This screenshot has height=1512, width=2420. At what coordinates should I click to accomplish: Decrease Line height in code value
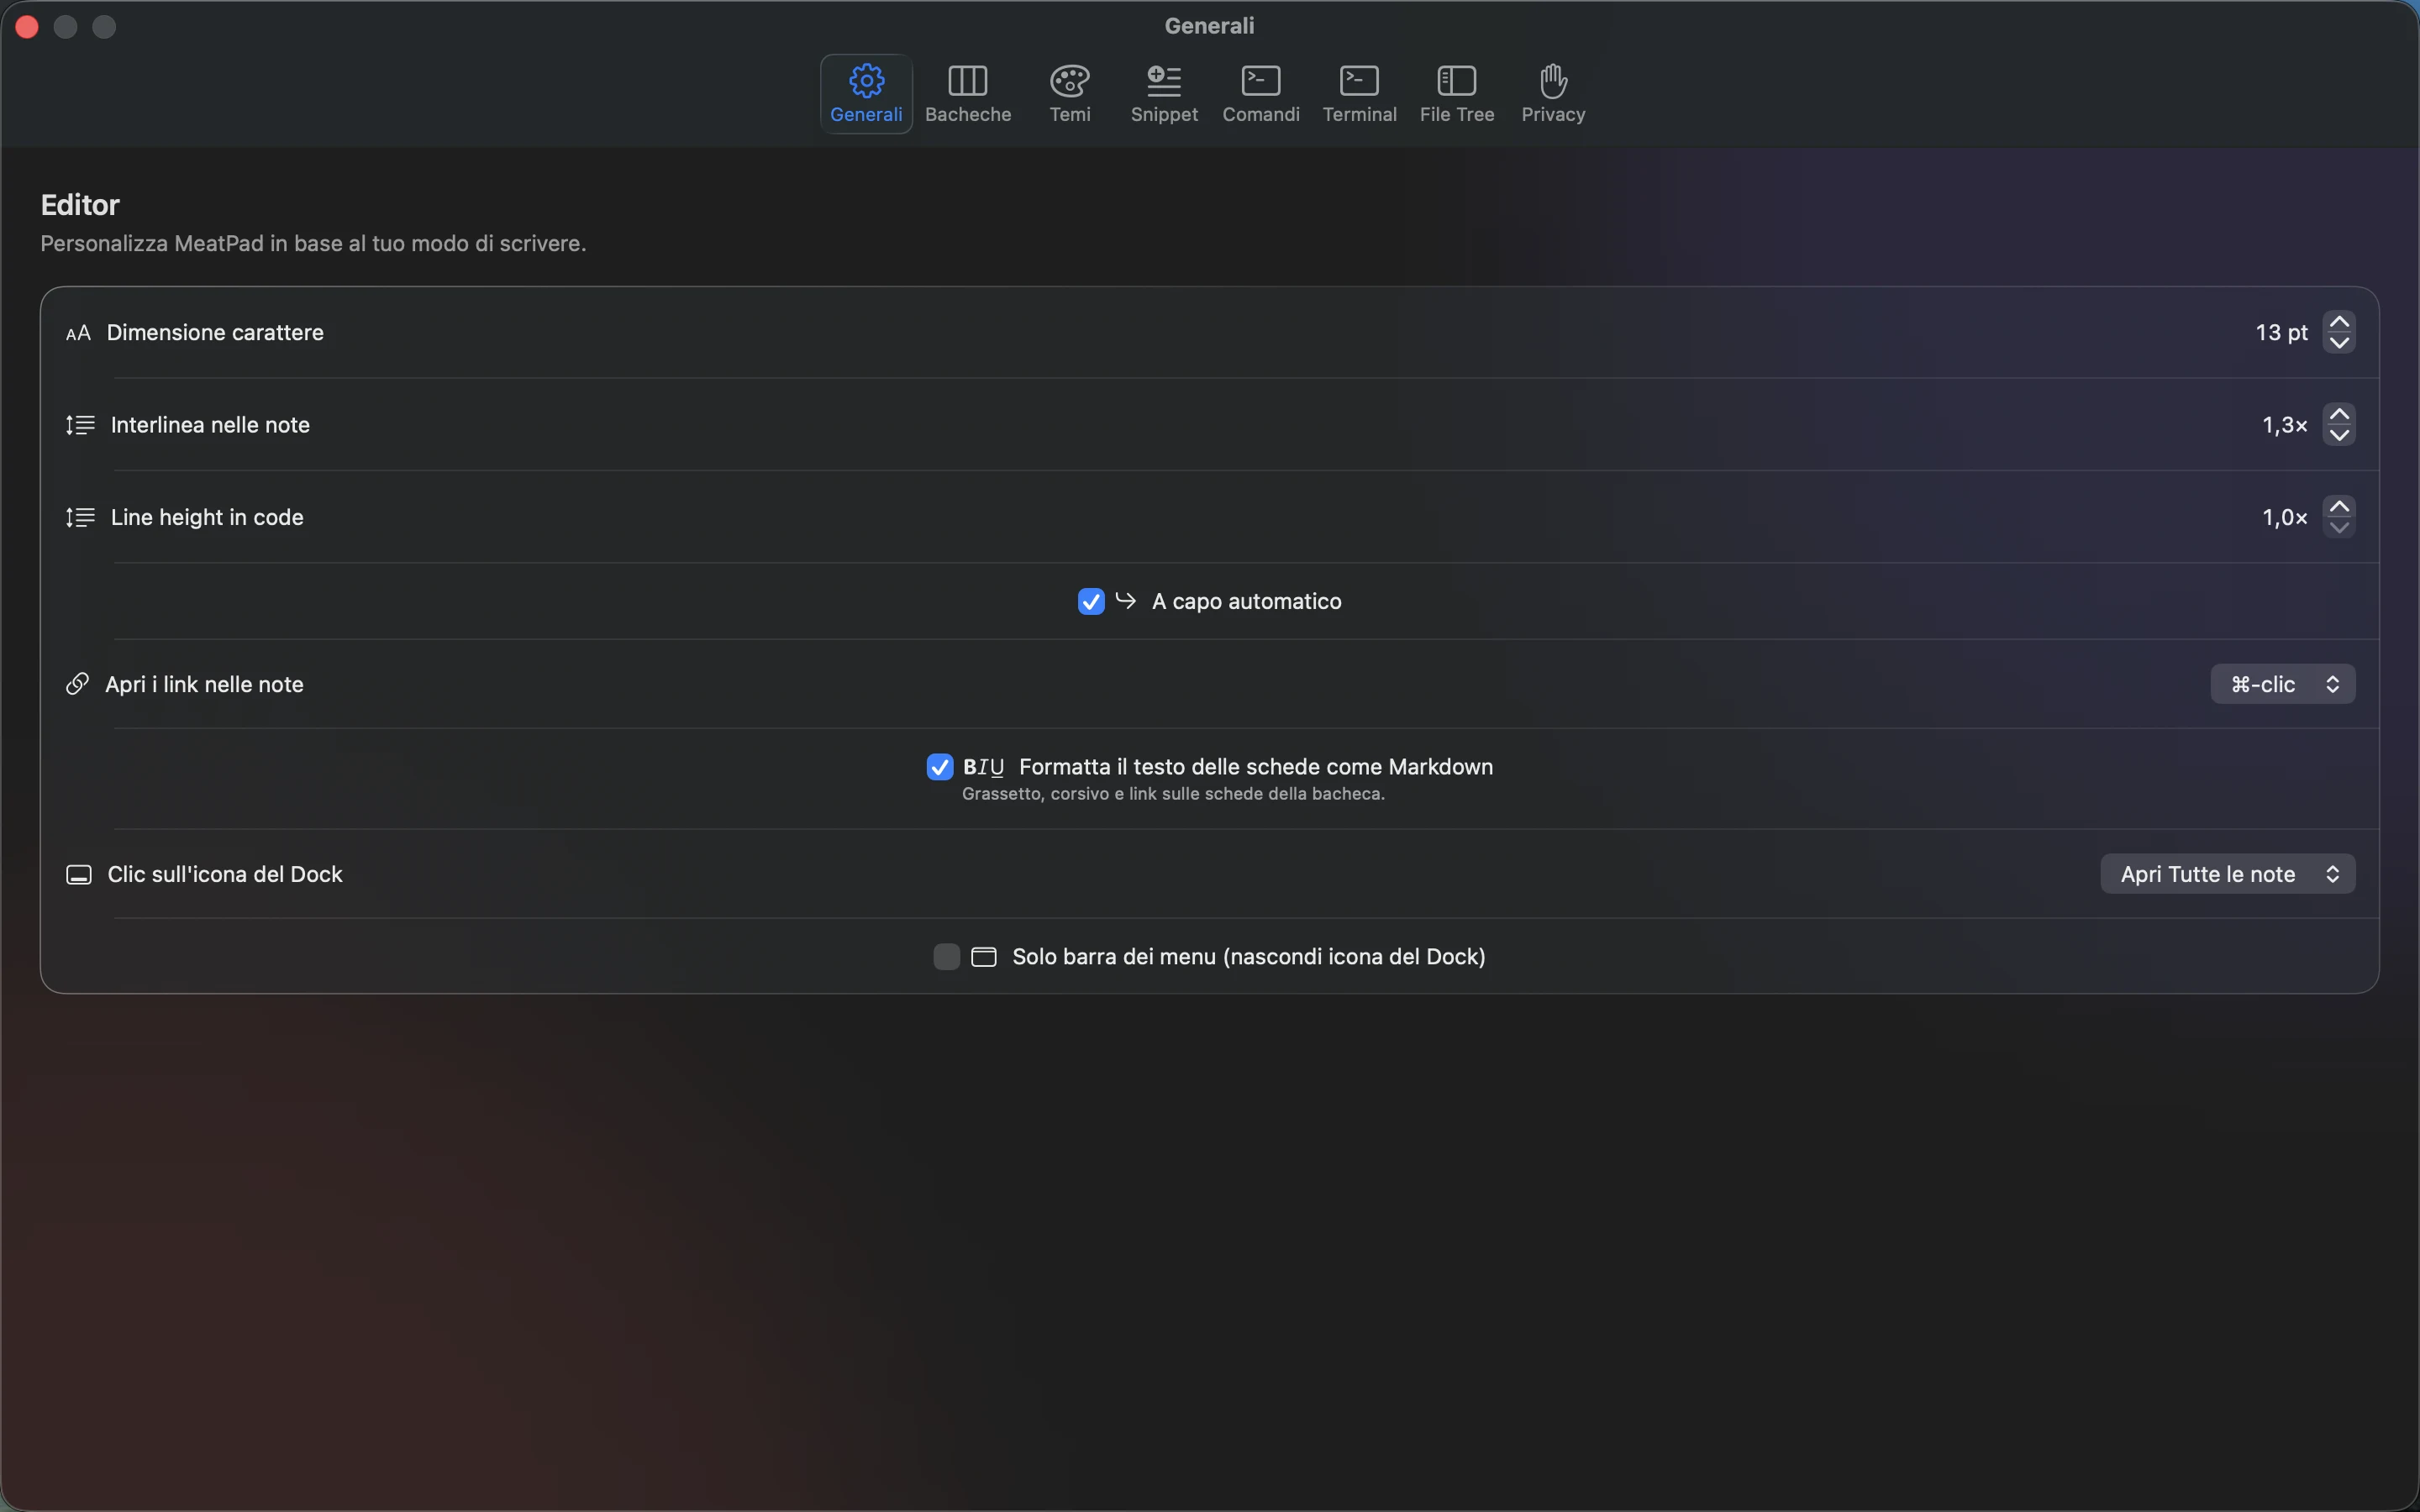click(x=2339, y=527)
